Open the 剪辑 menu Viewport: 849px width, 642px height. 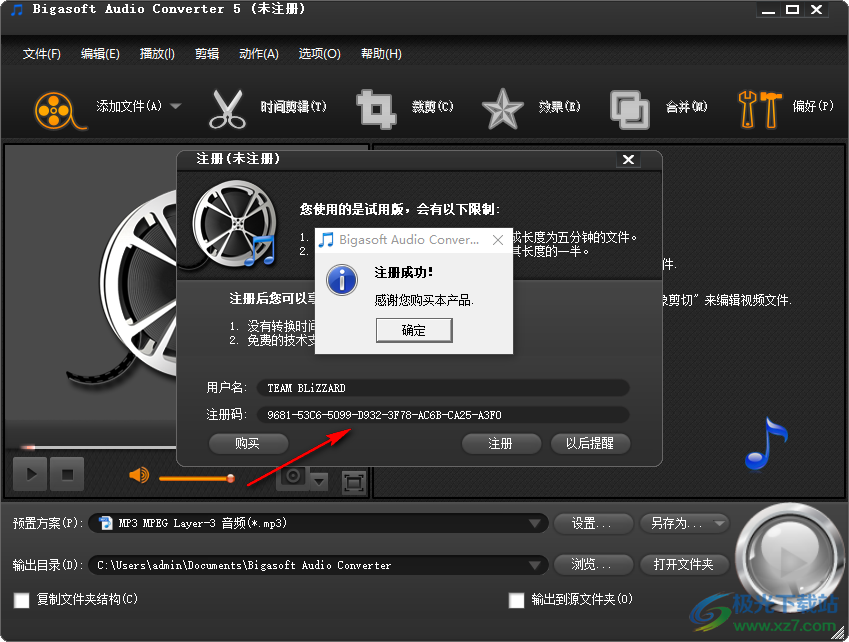coord(207,54)
